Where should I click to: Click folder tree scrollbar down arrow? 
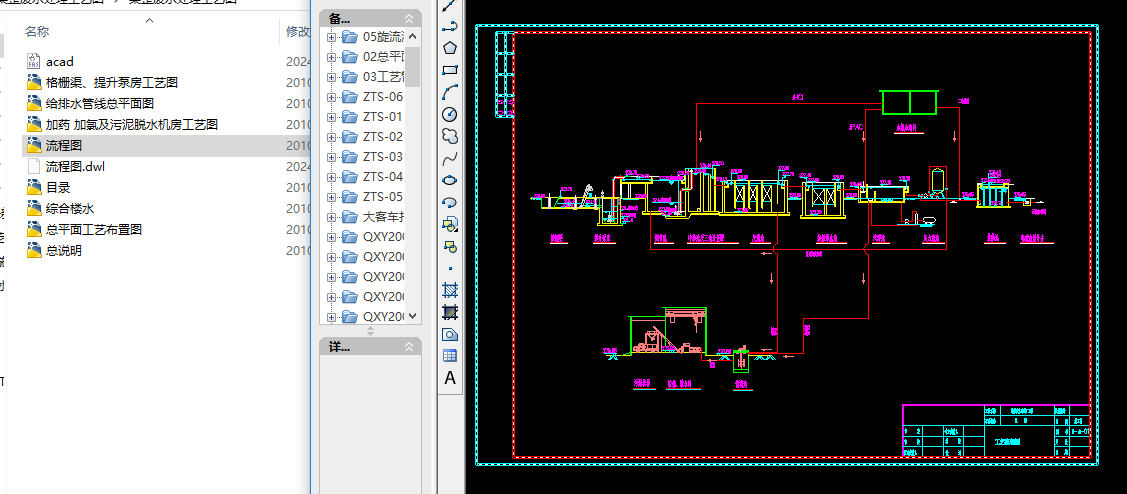pyautogui.click(x=413, y=316)
